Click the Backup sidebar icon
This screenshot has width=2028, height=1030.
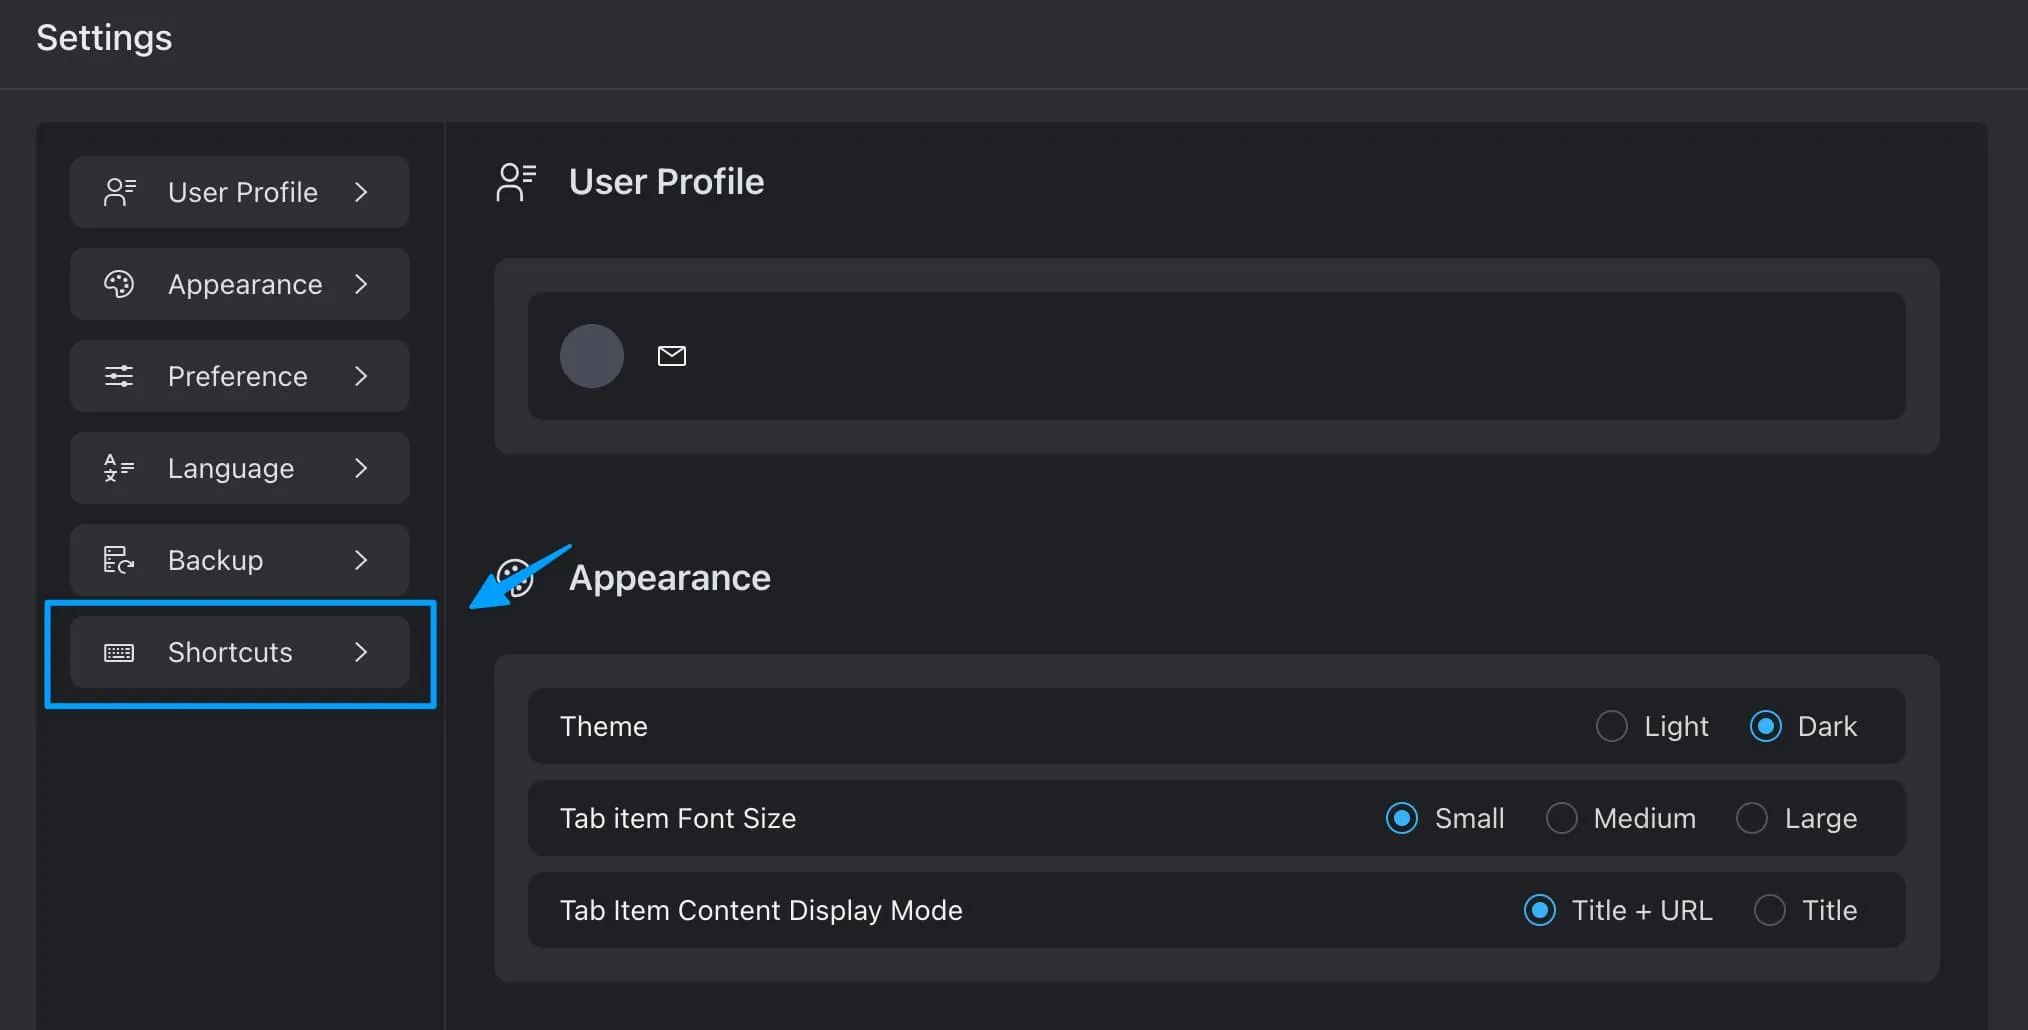(x=120, y=560)
